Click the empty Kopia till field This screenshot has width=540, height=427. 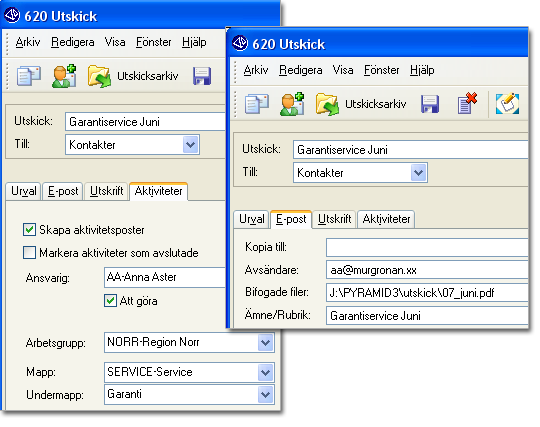pyautogui.click(x=427, y=247)
